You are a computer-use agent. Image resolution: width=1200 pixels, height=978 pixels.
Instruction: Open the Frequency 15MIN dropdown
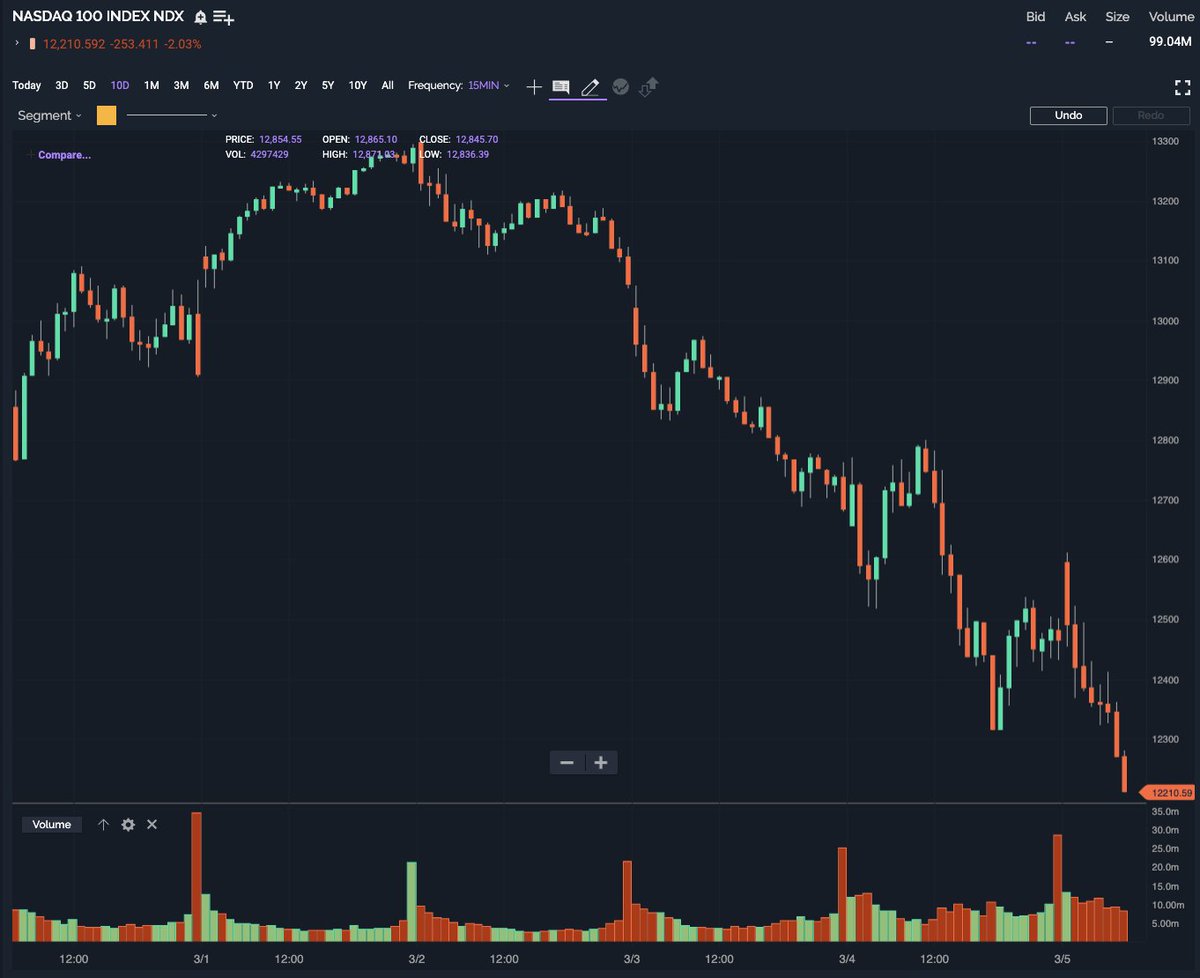tap(488, 86)
